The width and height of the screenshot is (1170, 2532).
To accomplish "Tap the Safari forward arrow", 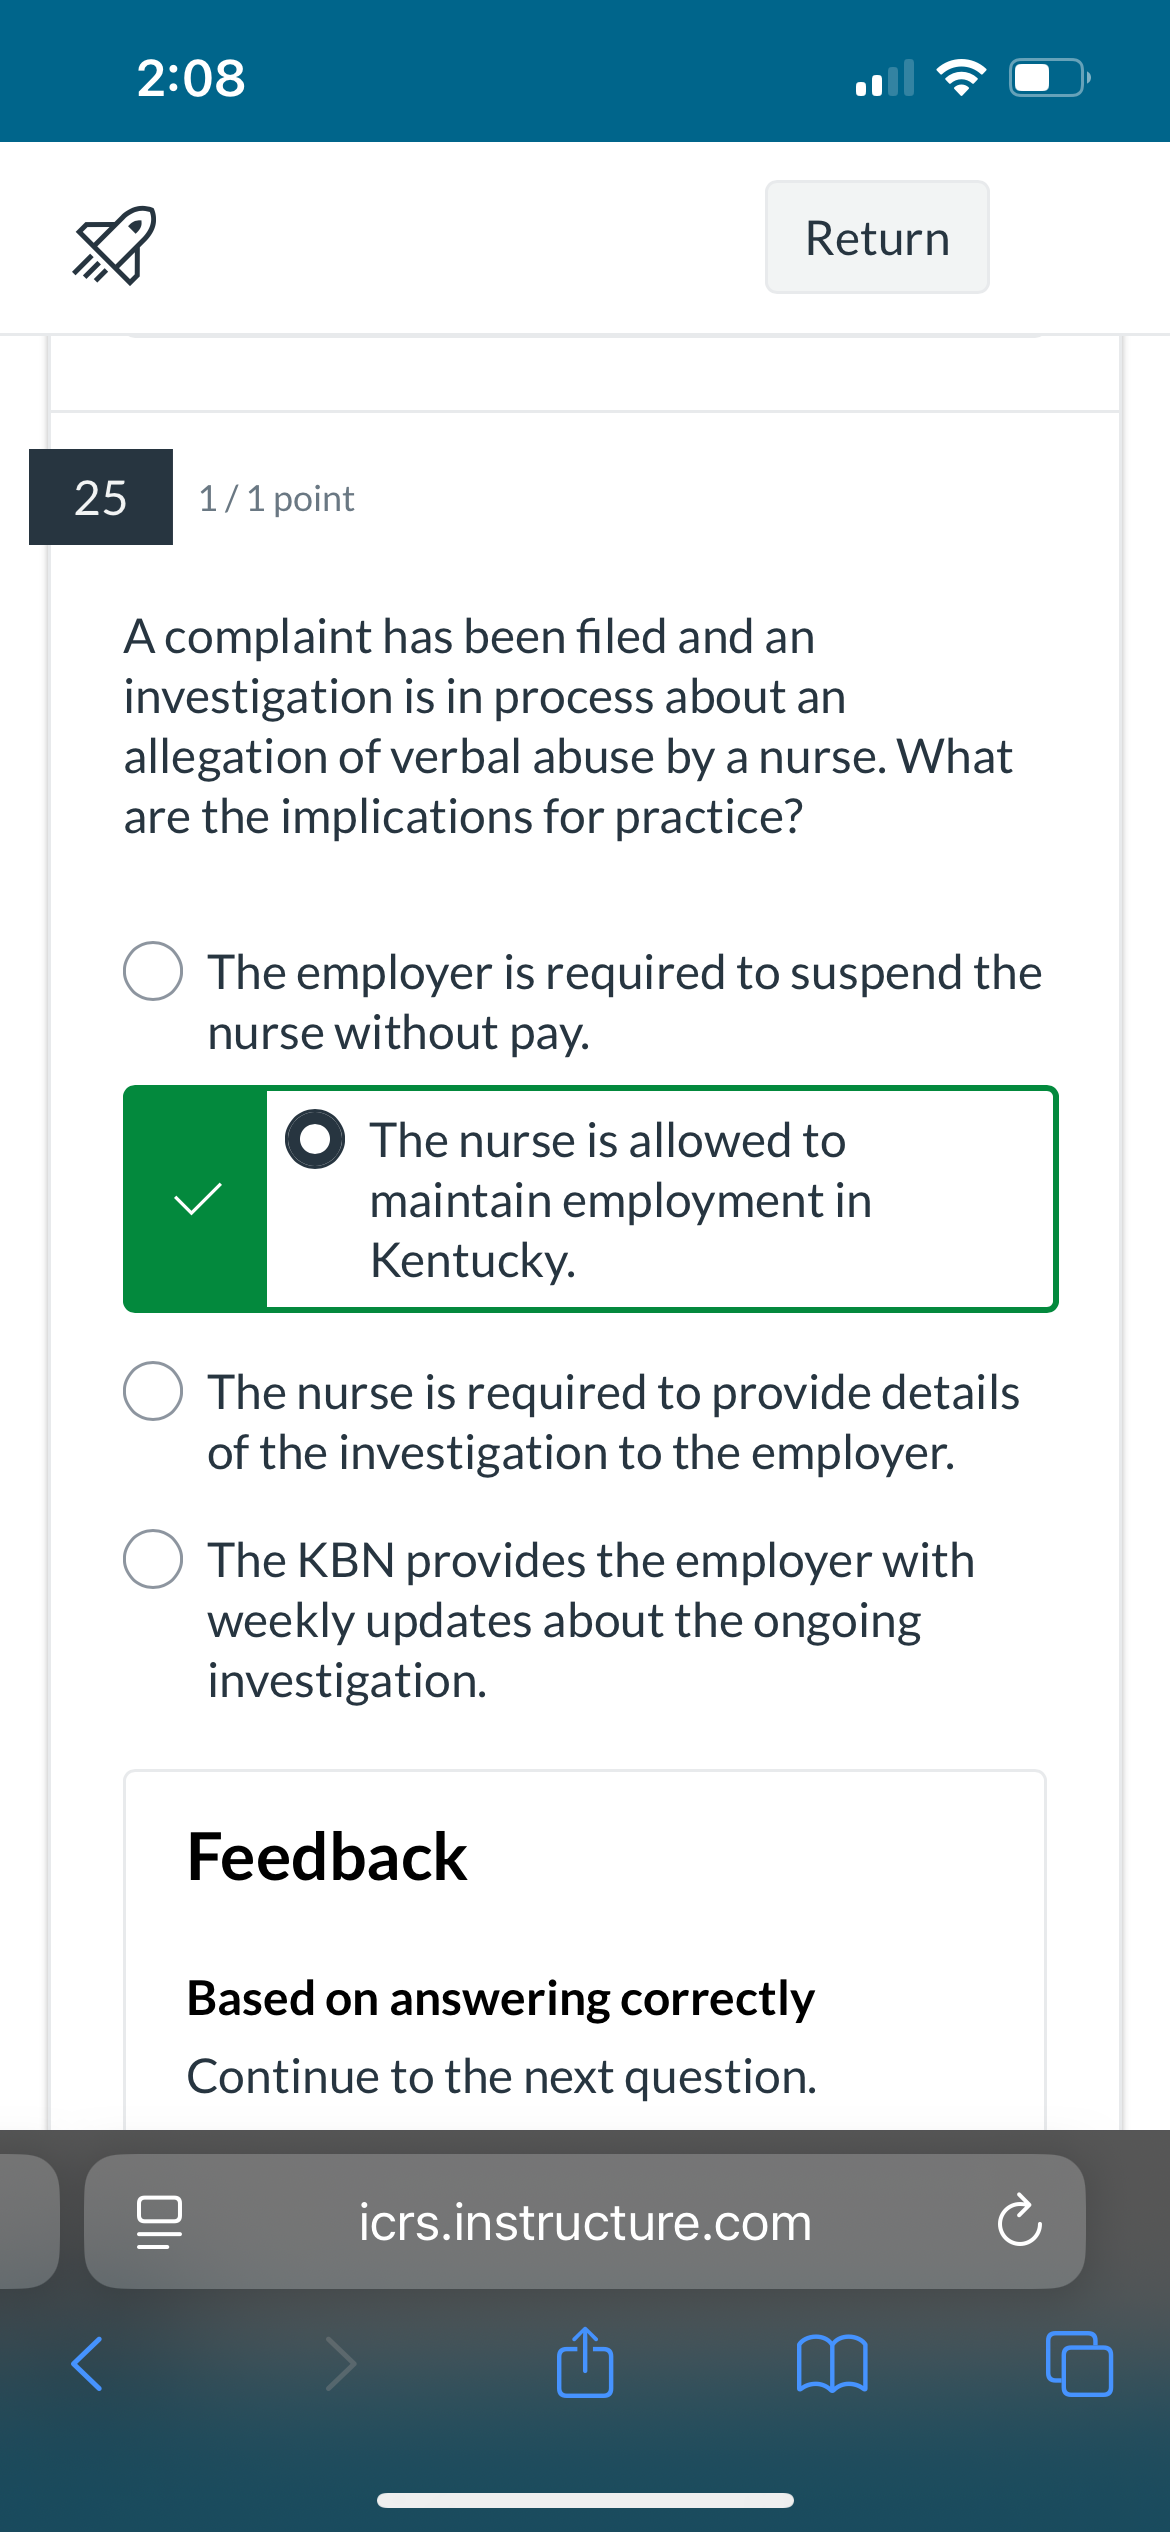I will pos(341,2364).
